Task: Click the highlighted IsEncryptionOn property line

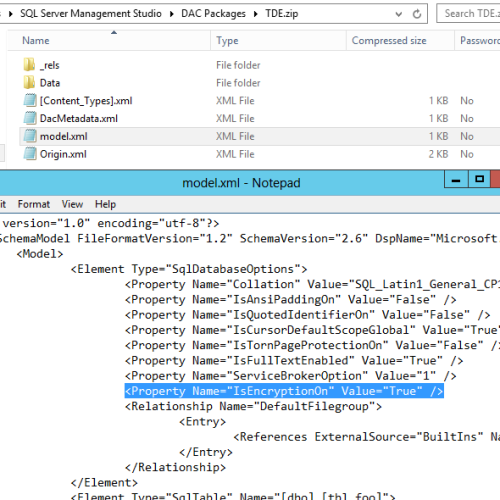Action: pyautogui.click(x=284, y=391)
